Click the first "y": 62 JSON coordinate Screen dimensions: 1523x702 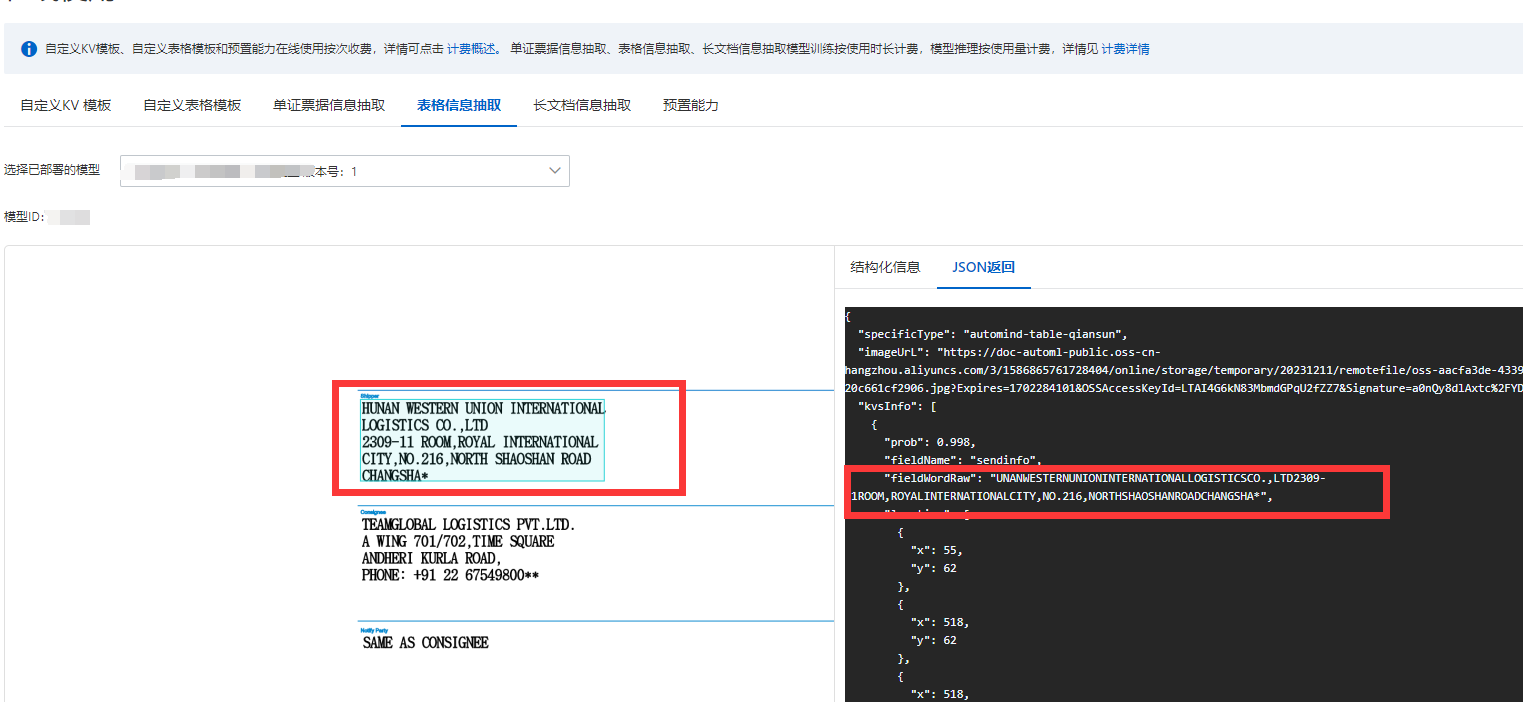[x=933, y=568]
